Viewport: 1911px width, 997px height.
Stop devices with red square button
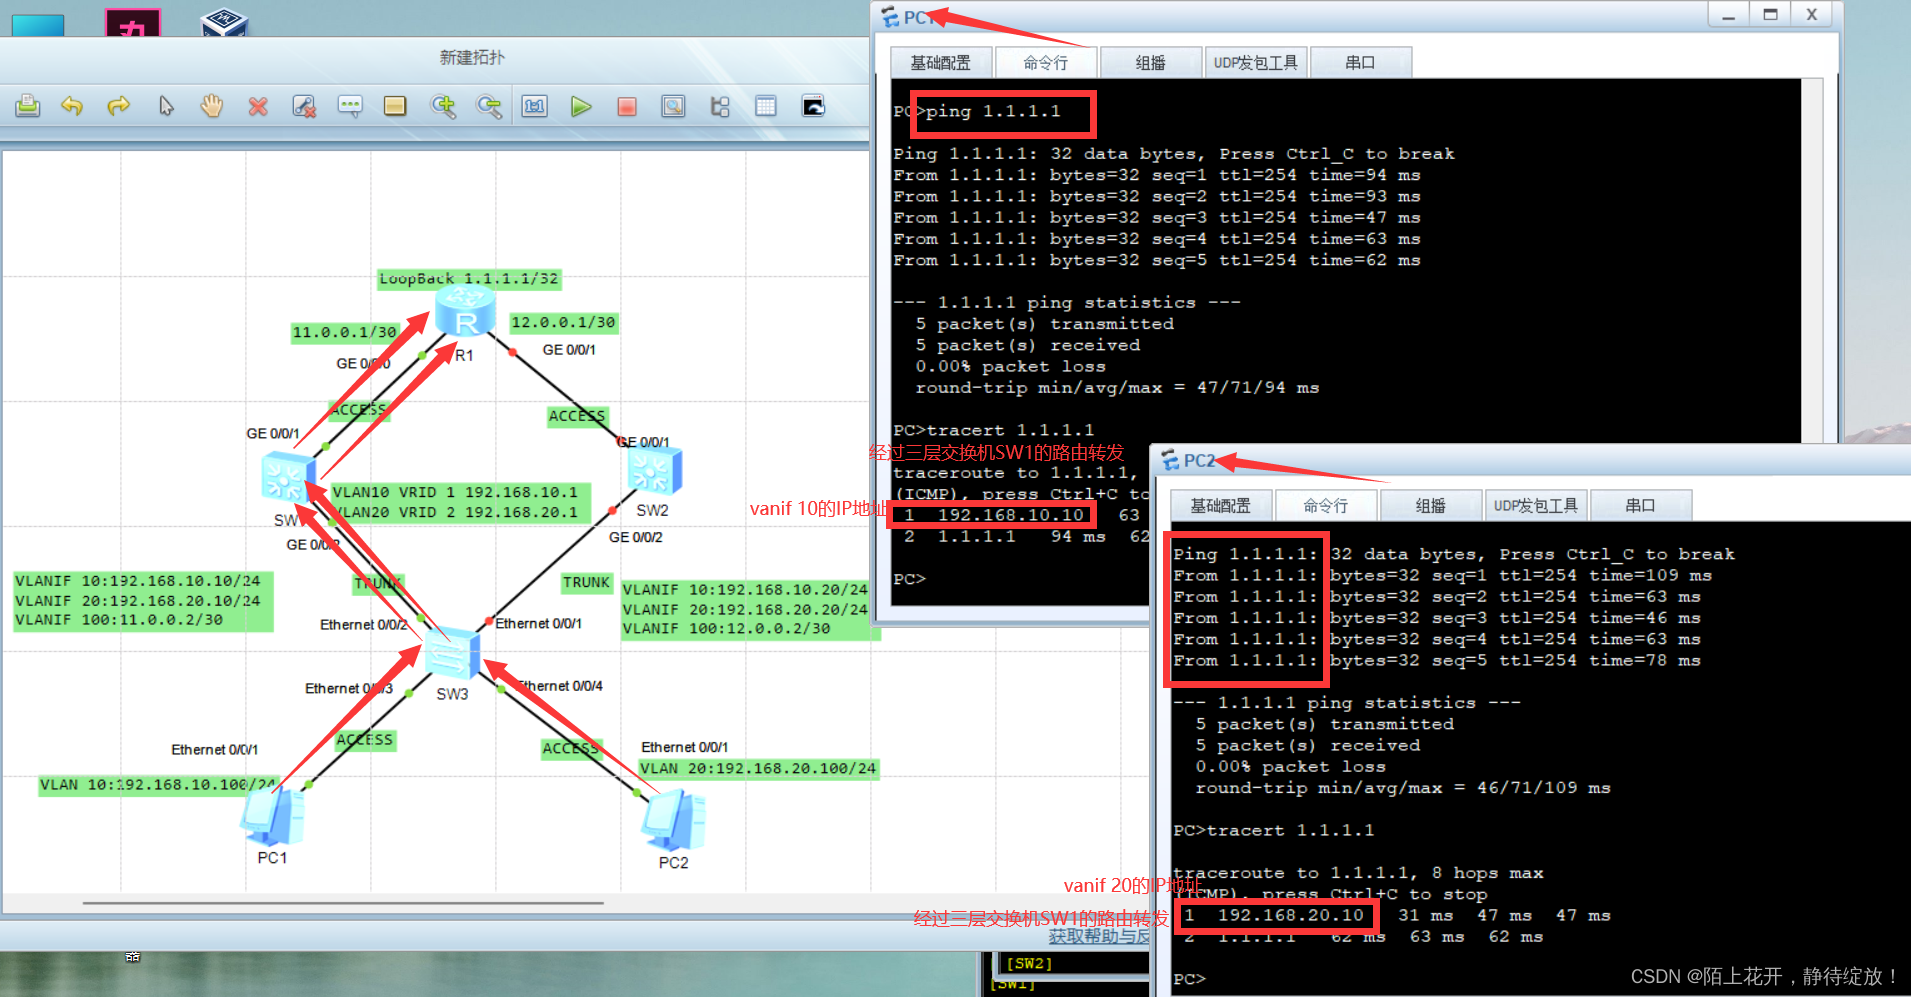point(627,106)
